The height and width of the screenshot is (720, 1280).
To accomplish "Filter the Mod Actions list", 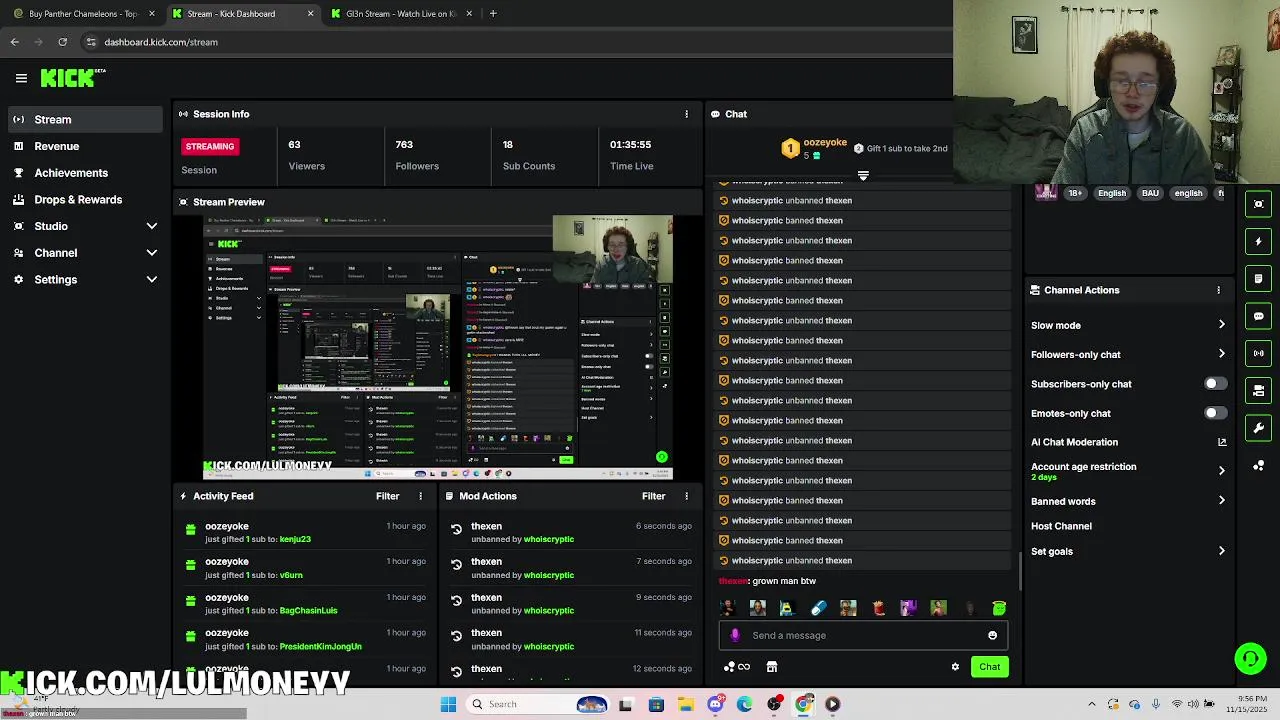I will pyautogui.click(x=653, y=496).
